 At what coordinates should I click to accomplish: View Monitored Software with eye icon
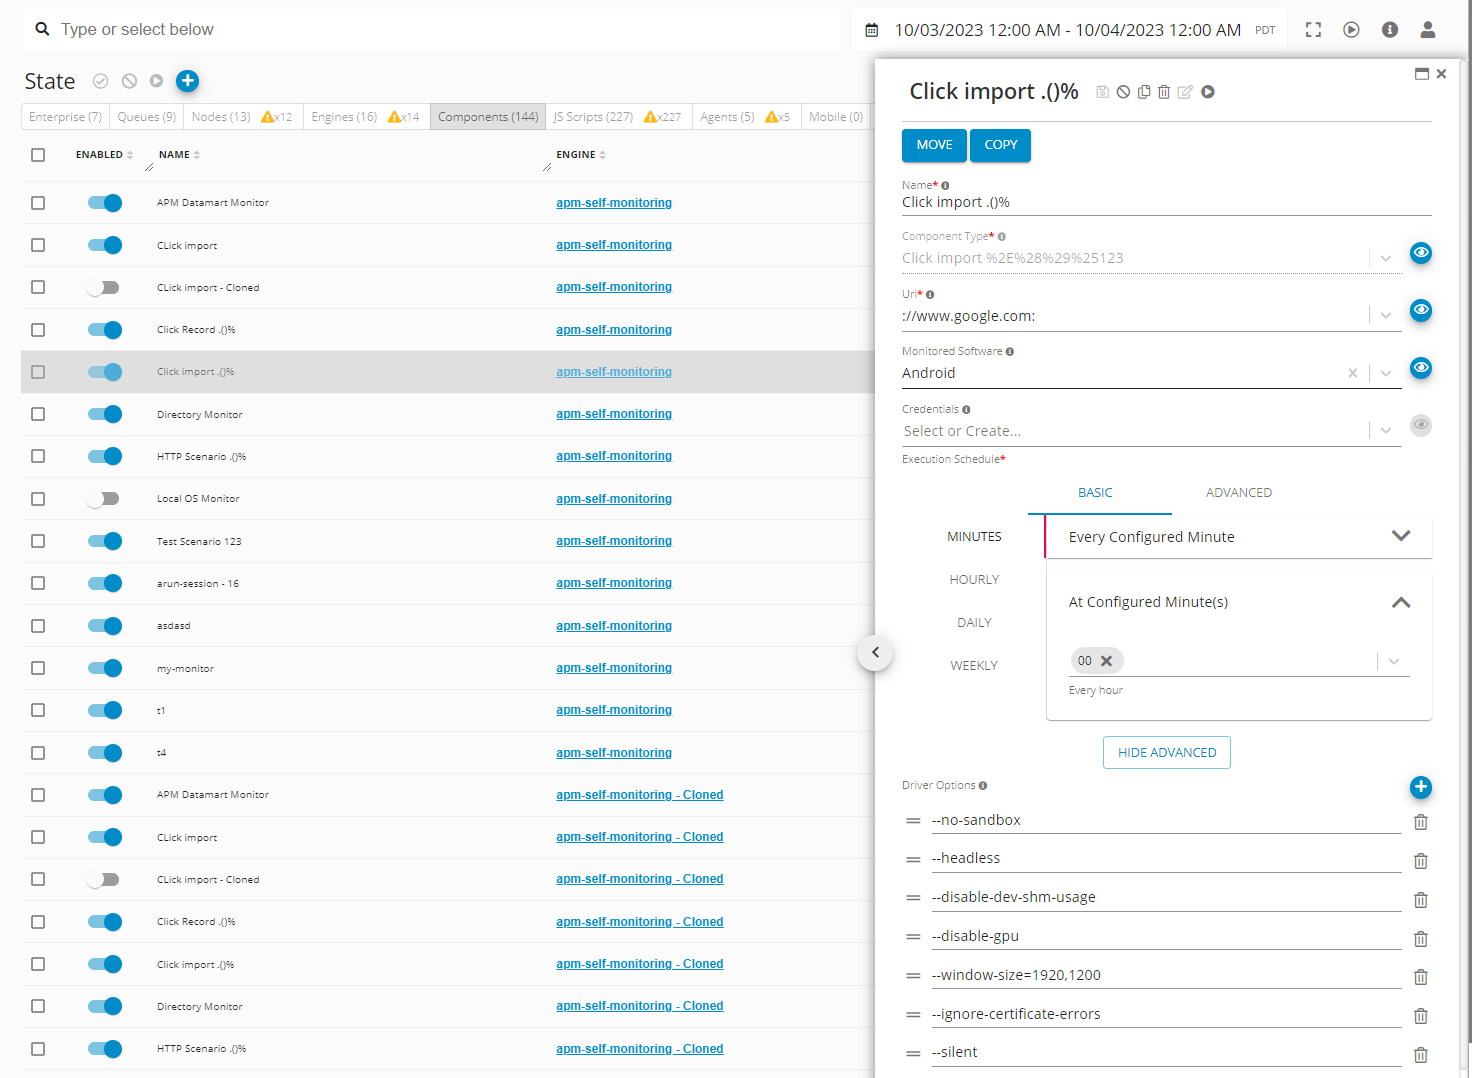[1420, 368]
